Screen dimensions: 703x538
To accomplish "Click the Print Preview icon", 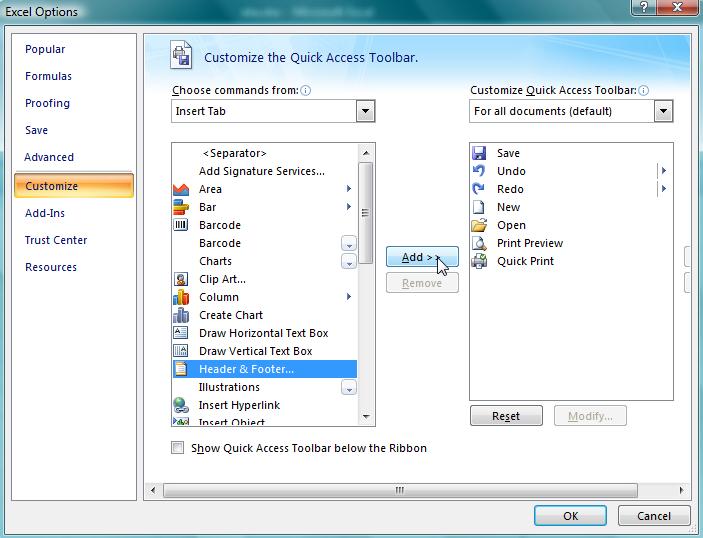I will coord(479,243).
